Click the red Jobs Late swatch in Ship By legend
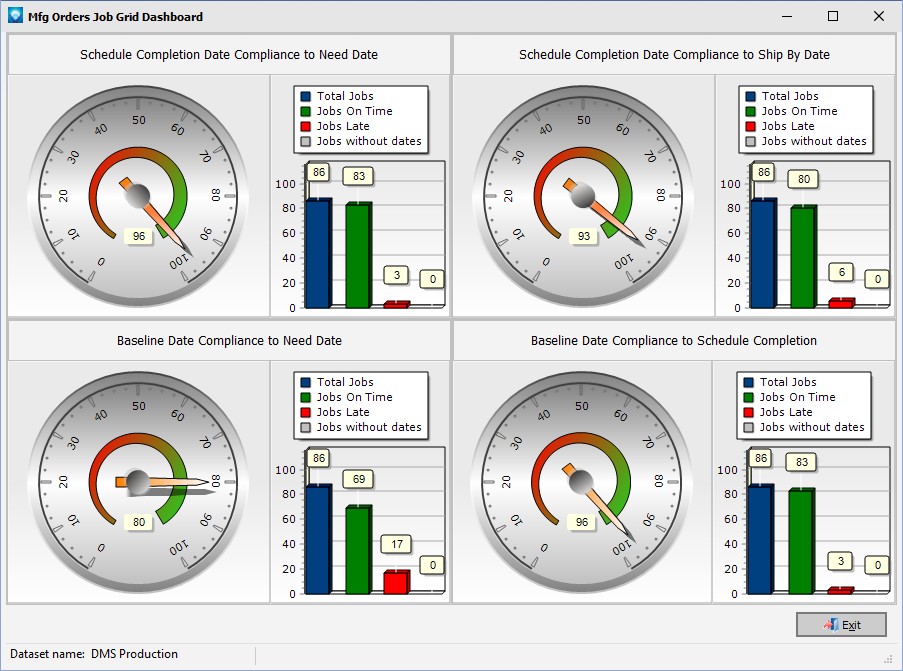The height and width of the screenshot is (671, 903). click(751, 126)
